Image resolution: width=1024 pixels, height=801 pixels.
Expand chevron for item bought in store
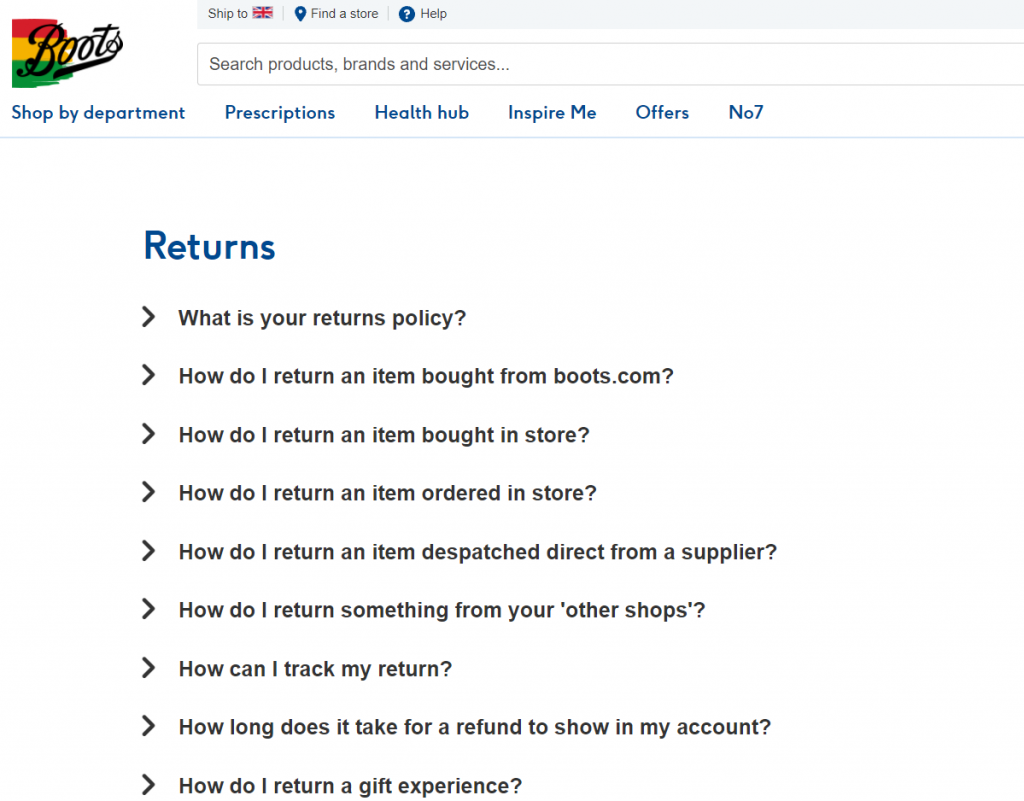pyautogui.click(x=149, y=434)
